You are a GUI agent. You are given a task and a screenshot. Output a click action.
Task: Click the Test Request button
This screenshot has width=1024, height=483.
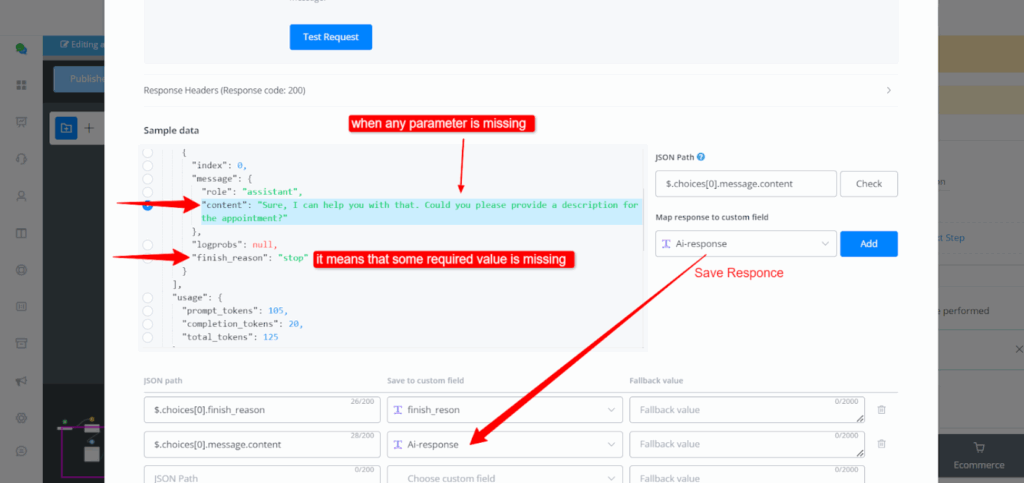[x=331, y=37]
